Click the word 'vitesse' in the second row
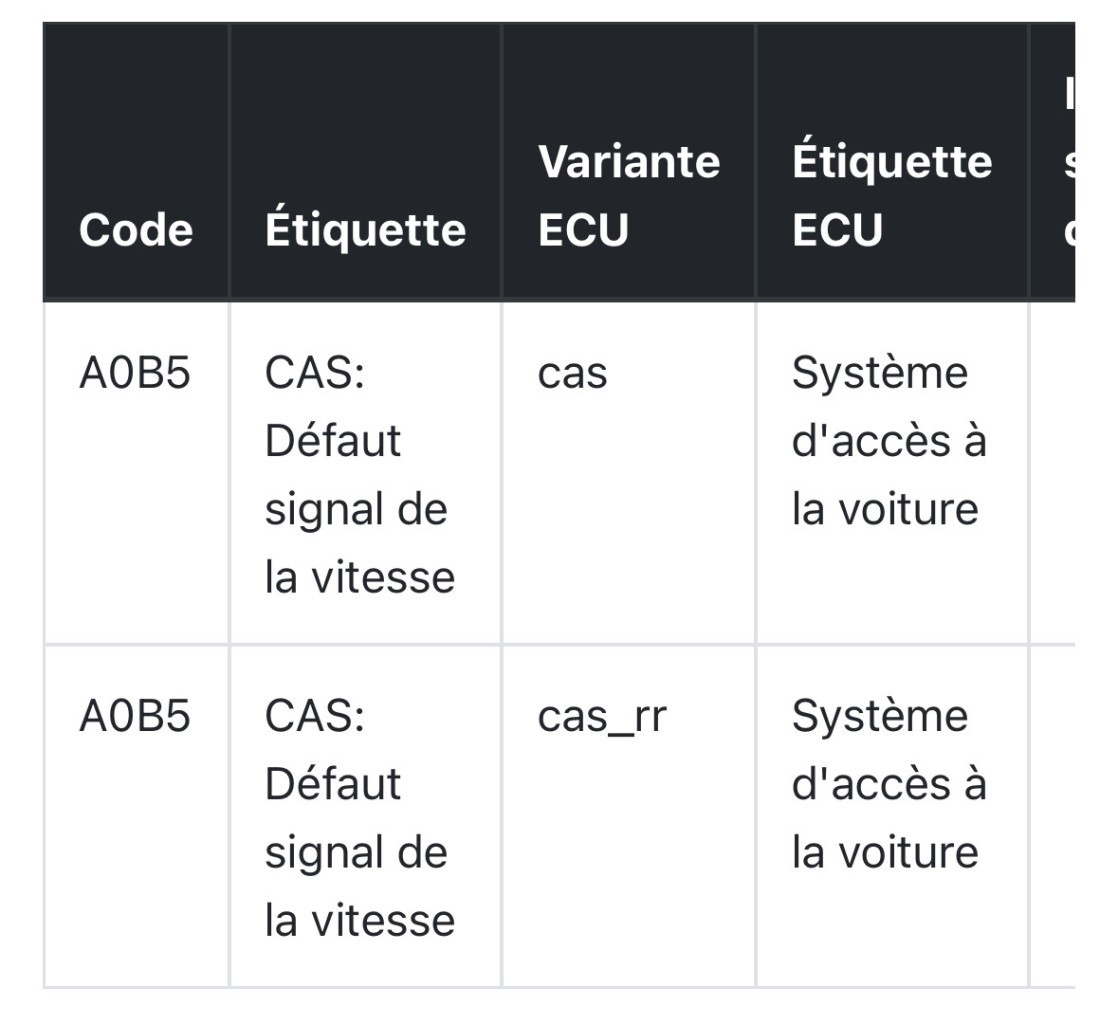1118x1024 pixels. [384, 921]
